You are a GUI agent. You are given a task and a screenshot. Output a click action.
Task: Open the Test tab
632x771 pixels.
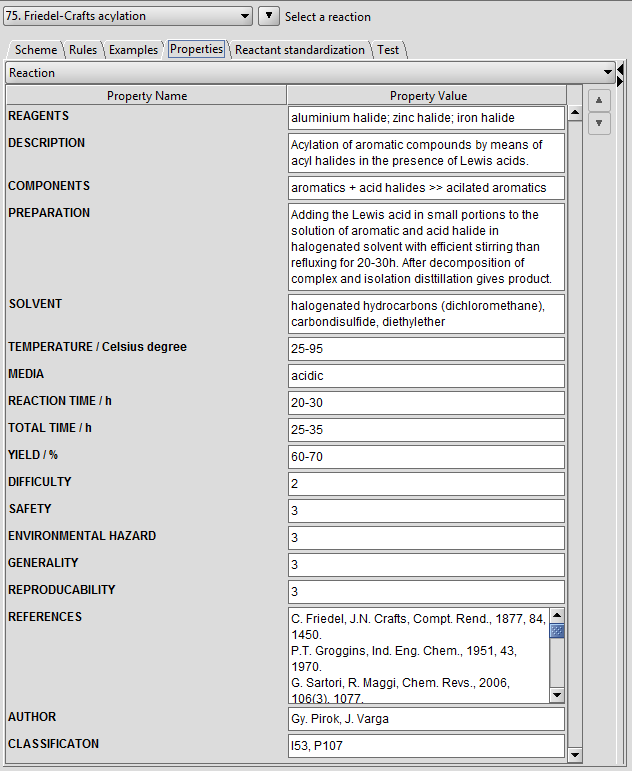[388, 50]
